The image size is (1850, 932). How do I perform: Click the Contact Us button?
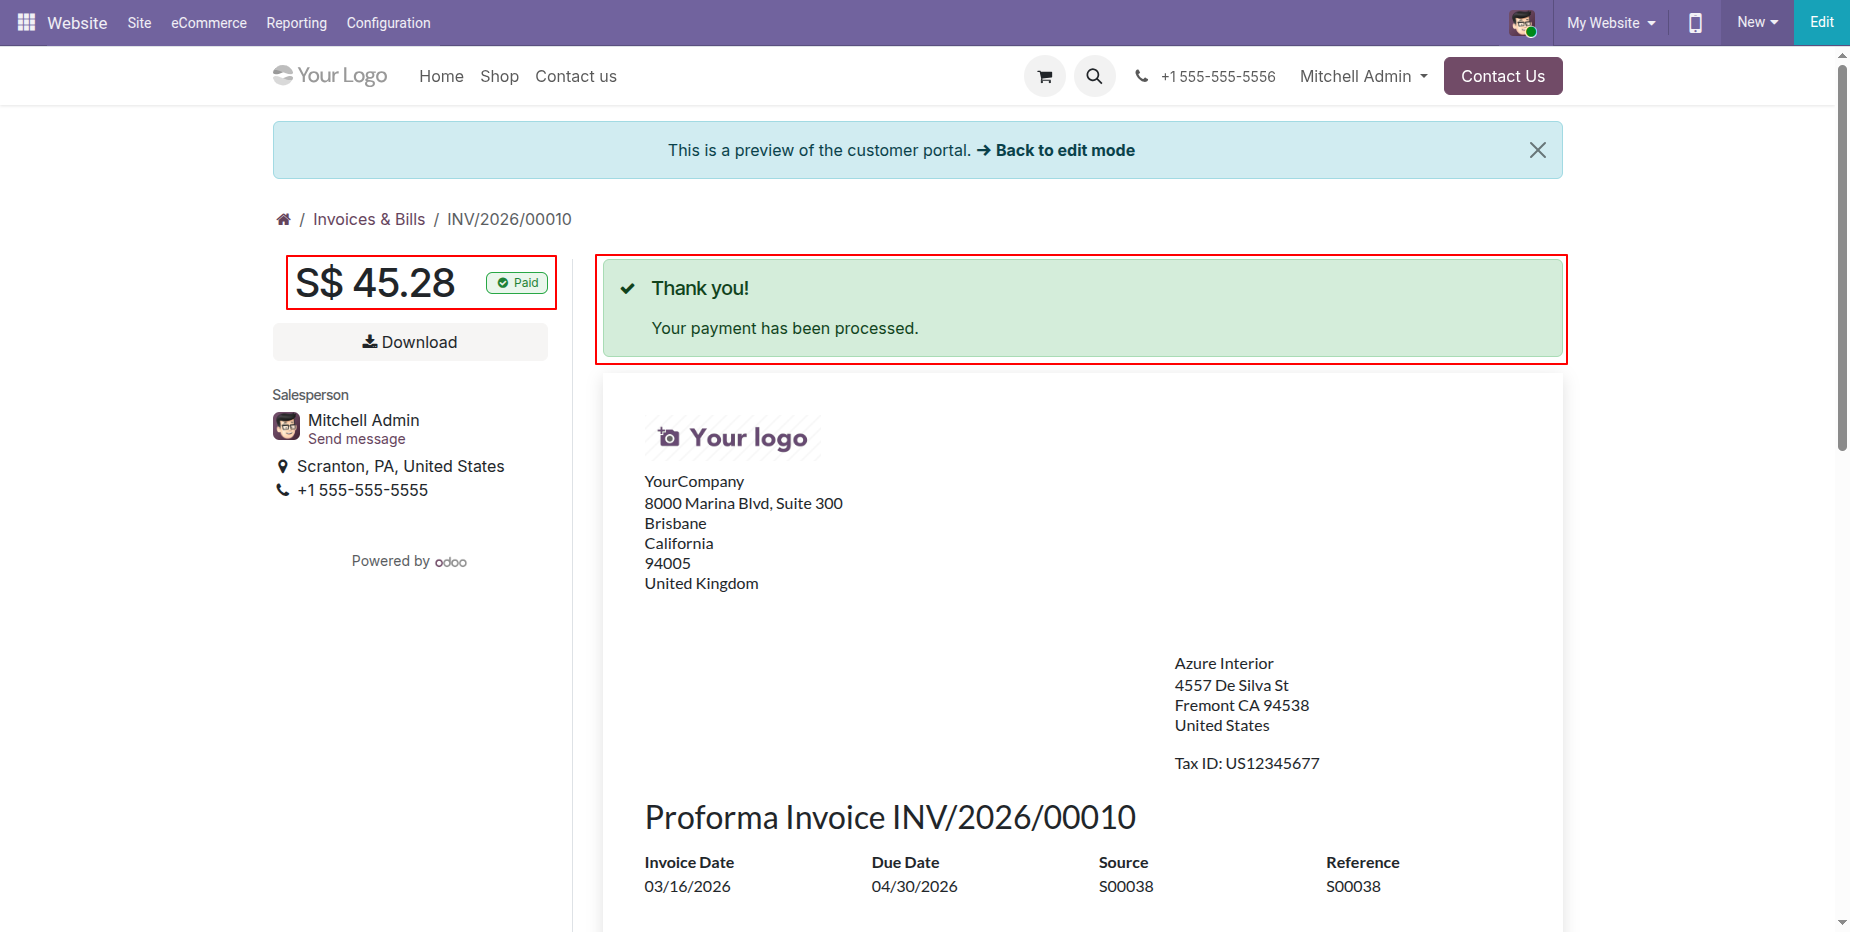(x=1502, y=76)
